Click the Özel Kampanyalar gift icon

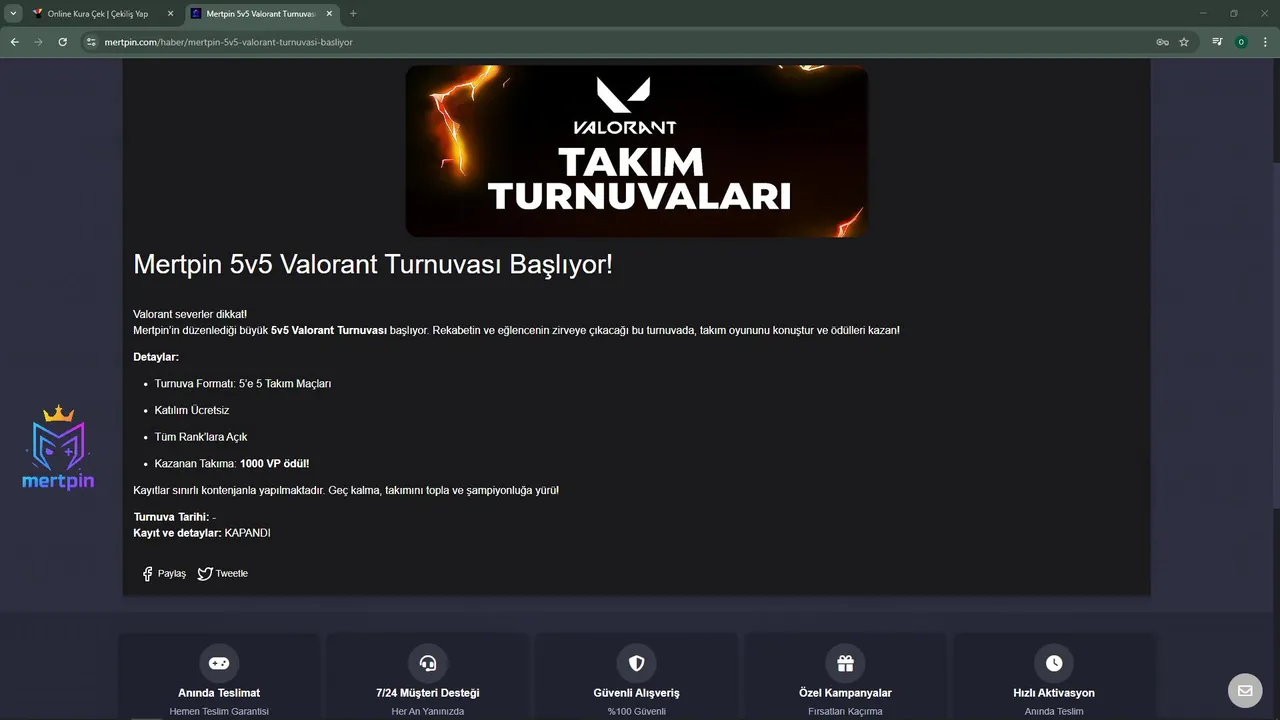[845, 663]
